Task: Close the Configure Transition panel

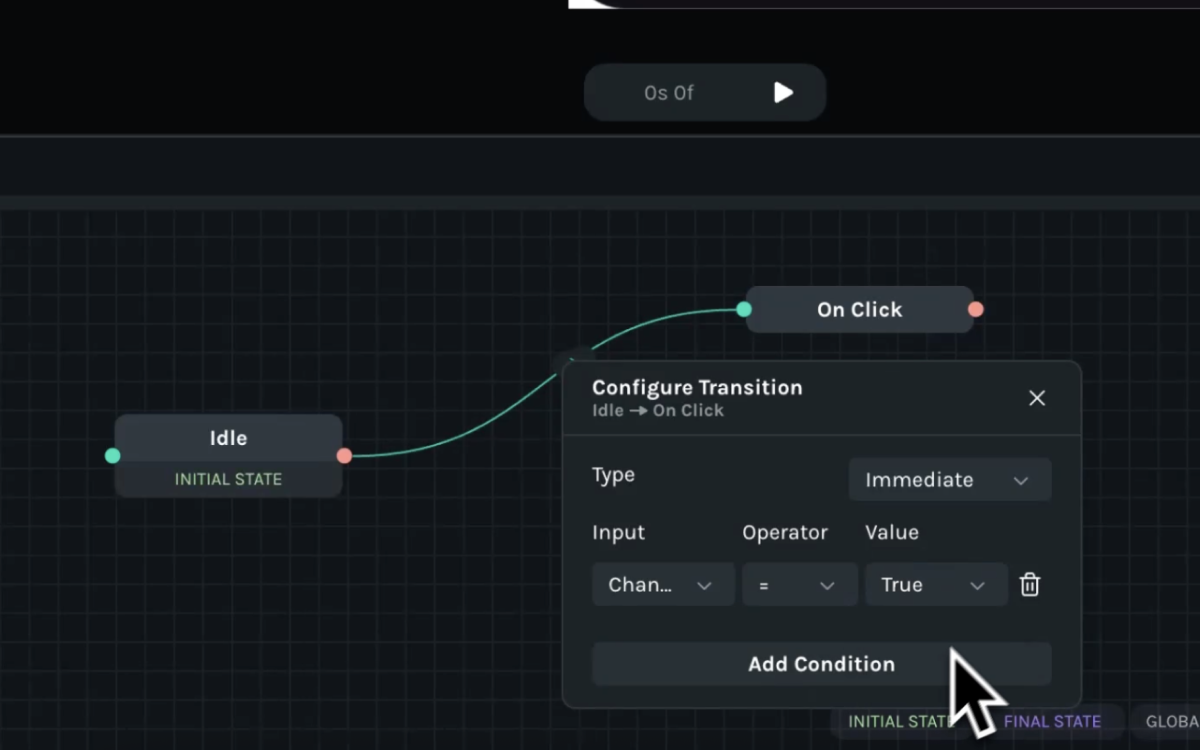Action: [x=1037, y=398]
